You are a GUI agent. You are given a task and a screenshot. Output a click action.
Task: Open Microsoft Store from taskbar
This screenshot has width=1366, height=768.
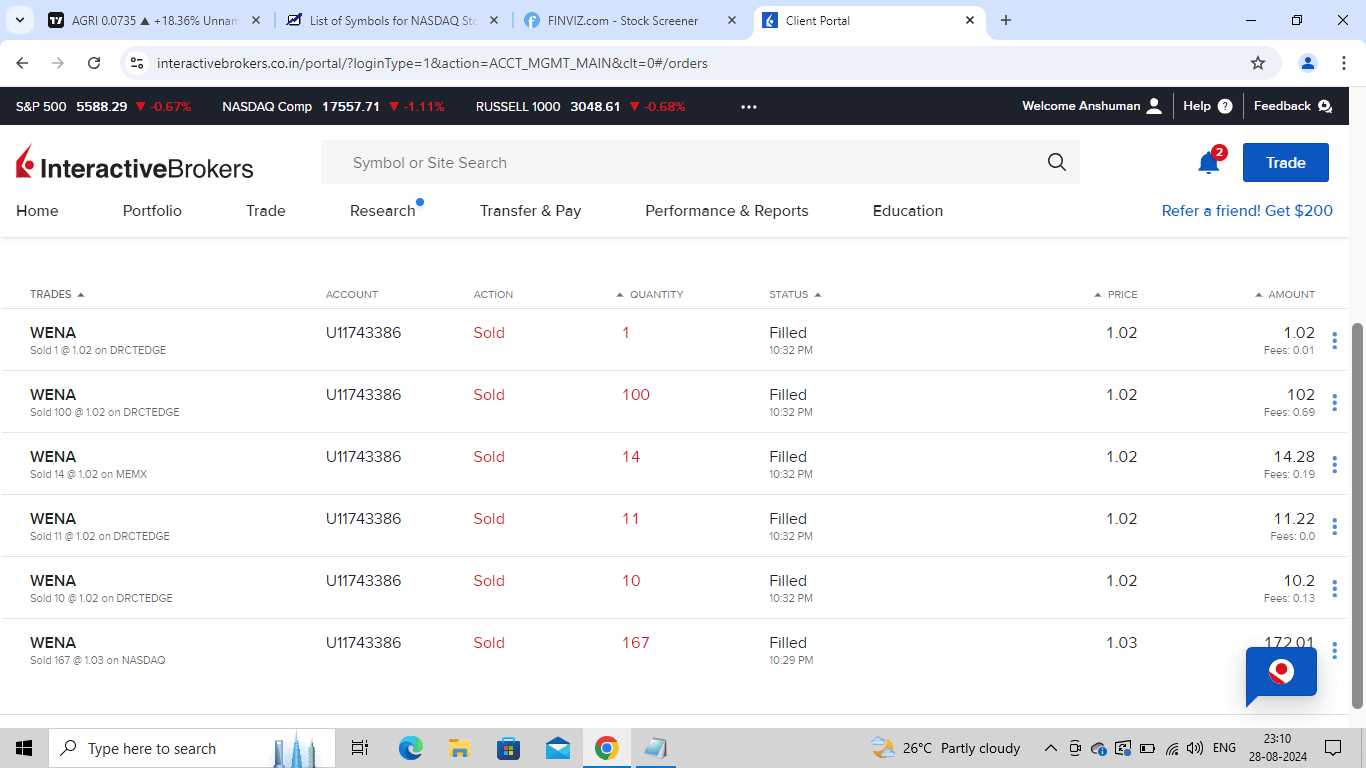point(509,748)
